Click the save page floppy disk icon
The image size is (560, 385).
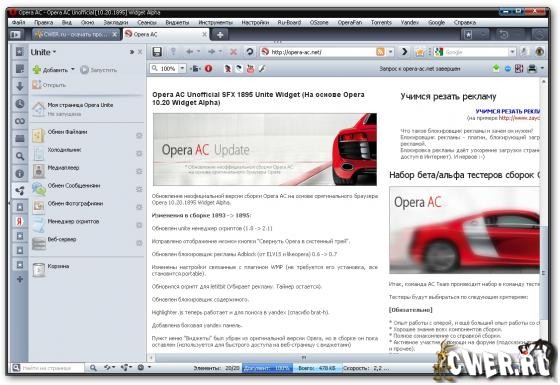[x=157, y=52]
